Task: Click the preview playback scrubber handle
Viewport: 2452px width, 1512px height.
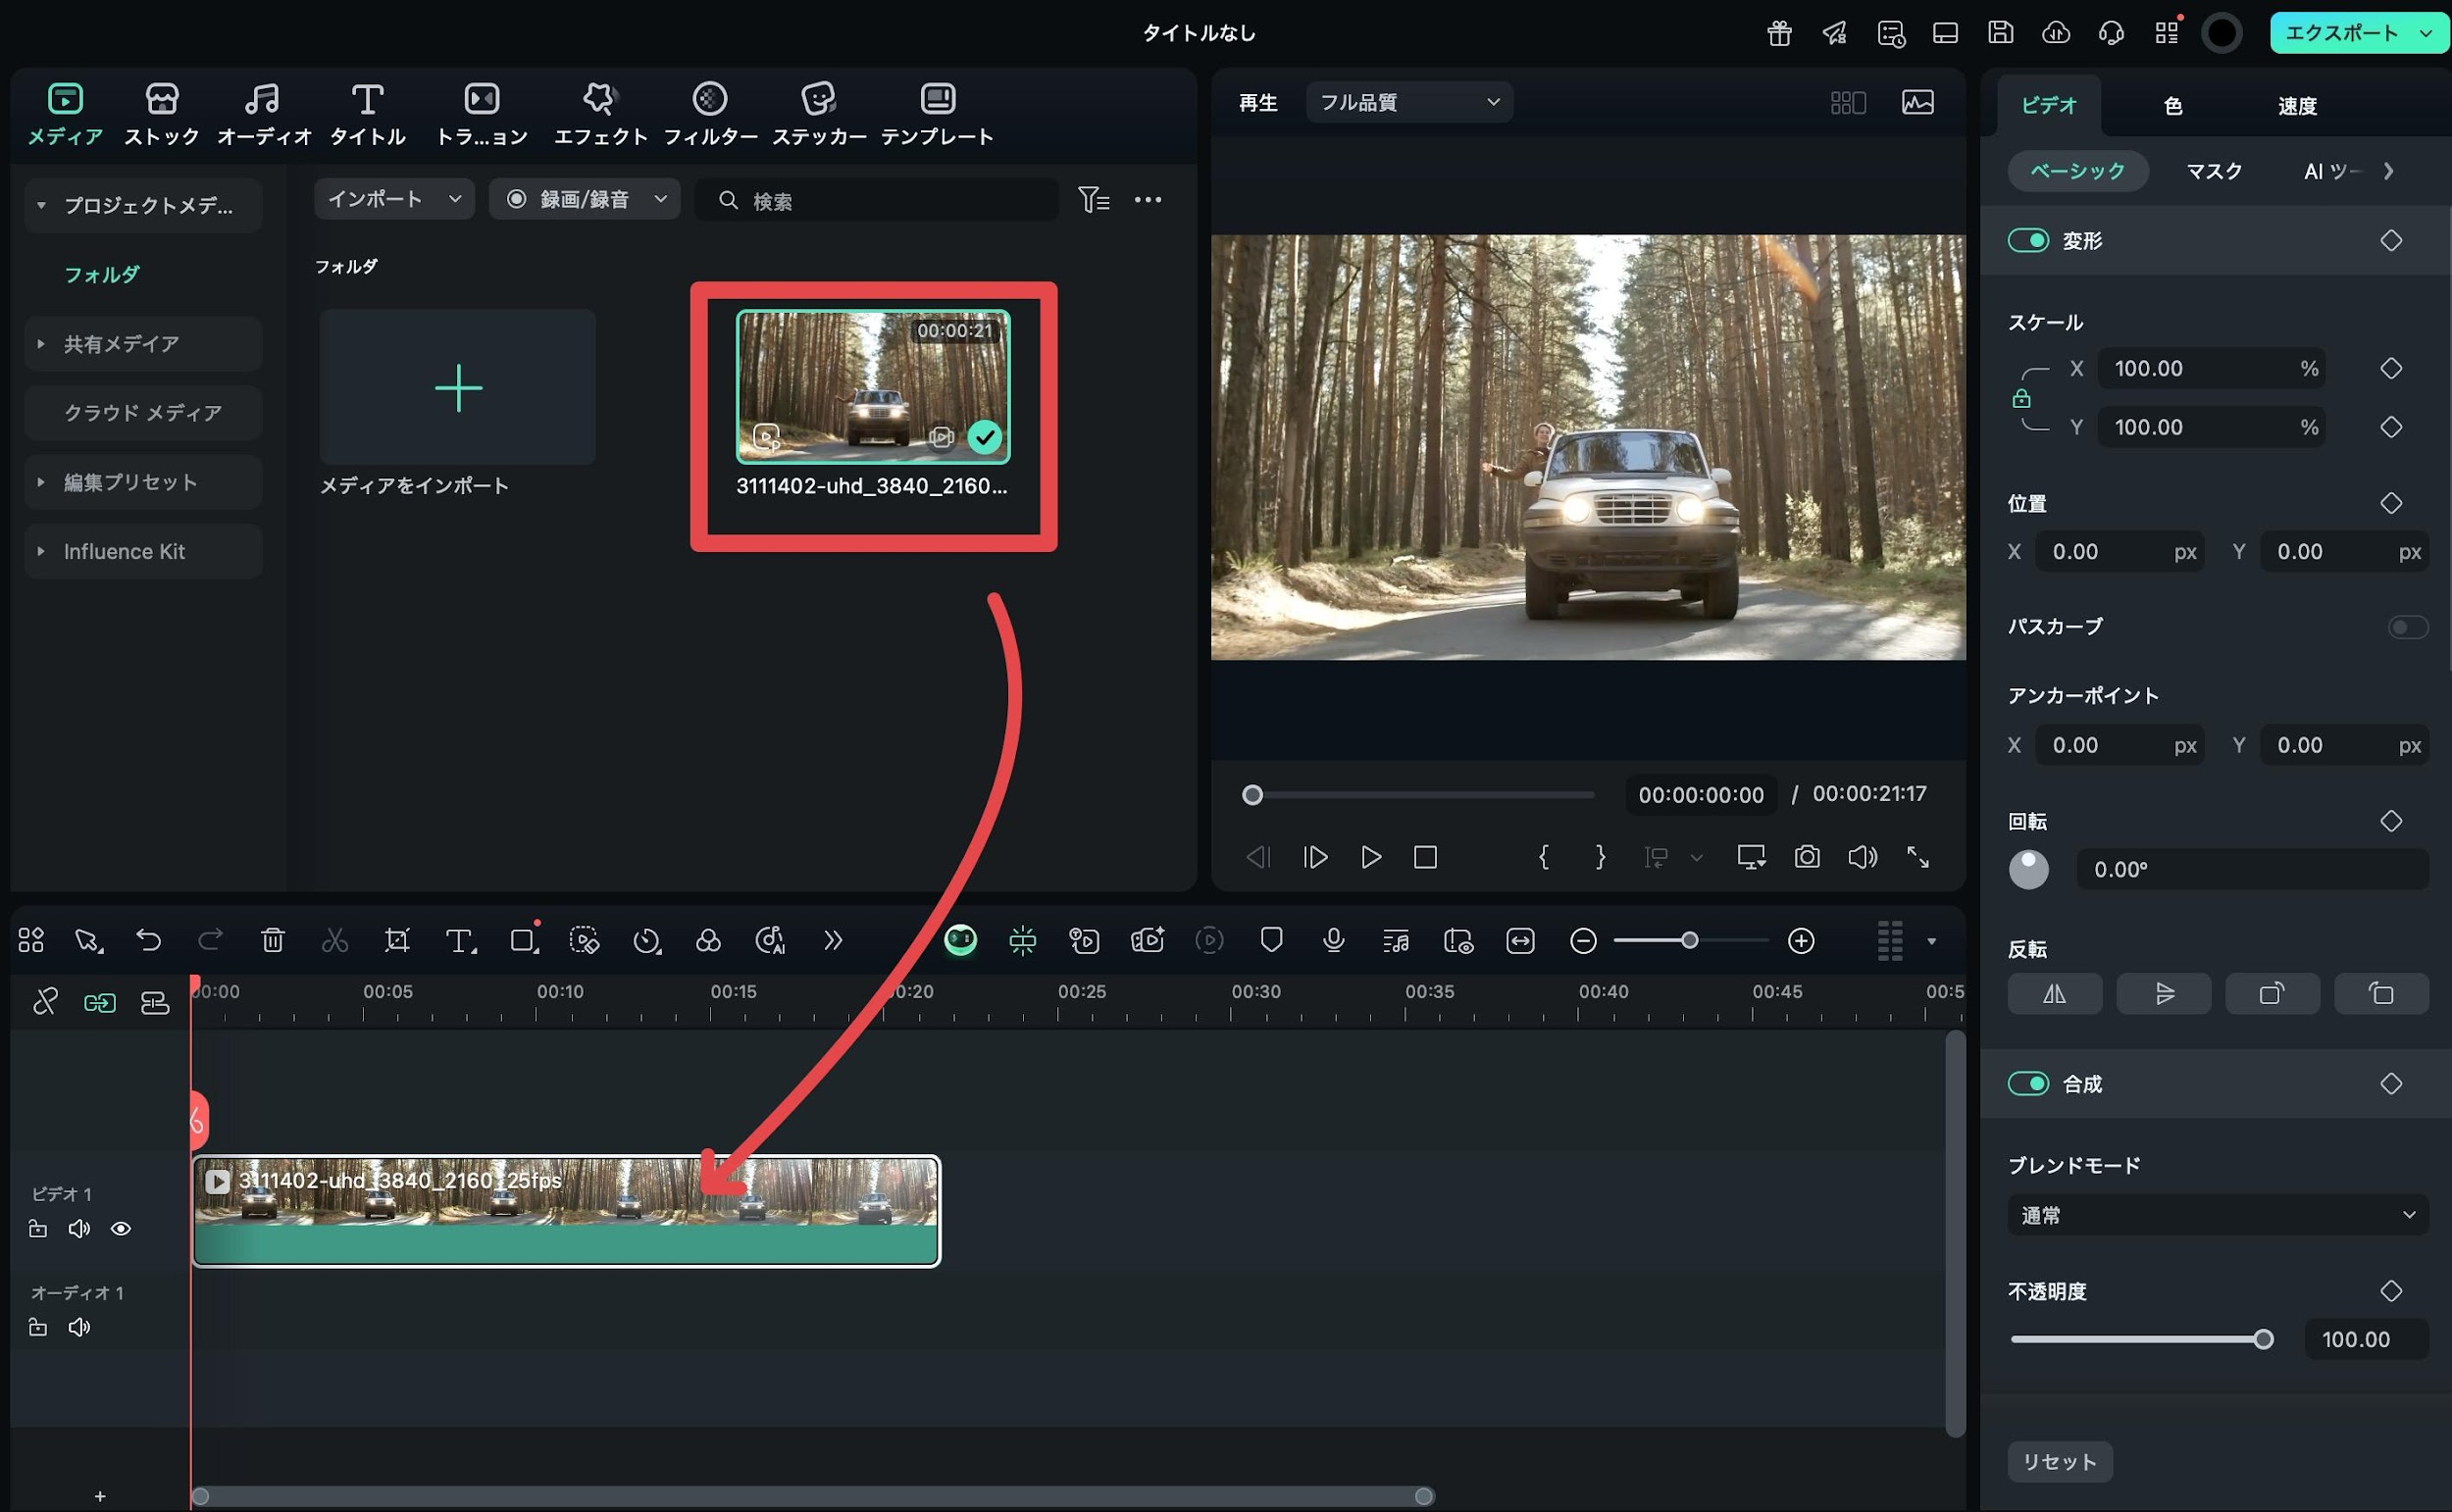Action: coord(1252,795)
